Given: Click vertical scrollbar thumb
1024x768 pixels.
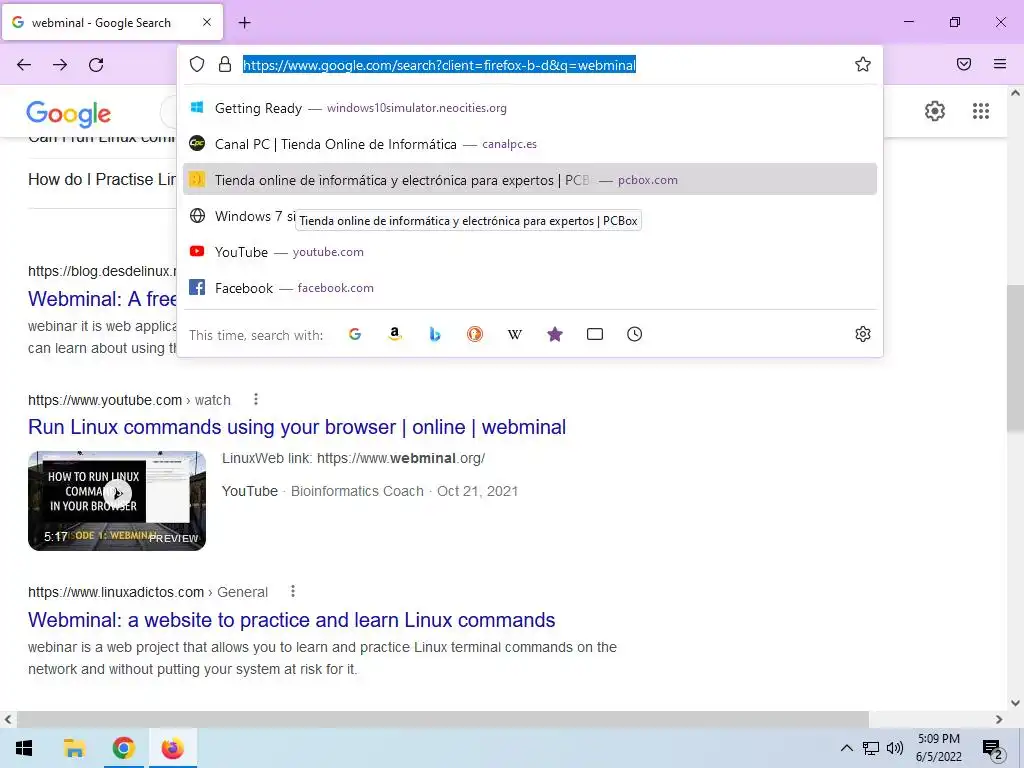Looking at the screenshot, I should pyautogui.click(x=1015, y=358).
